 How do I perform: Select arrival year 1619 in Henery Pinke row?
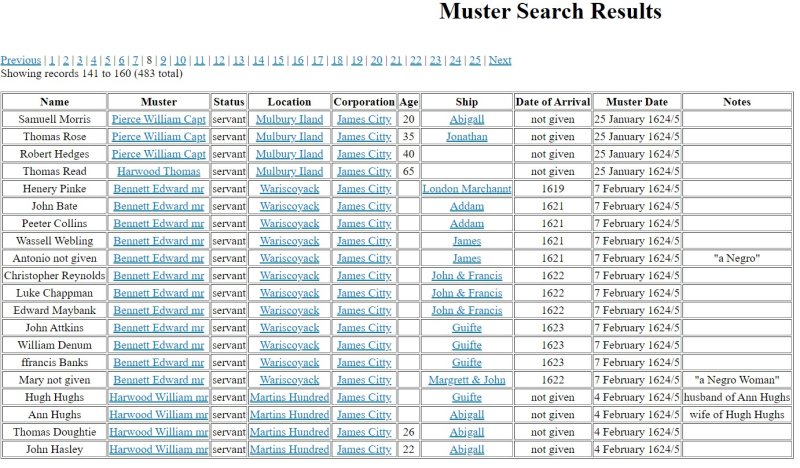tap(553, 189)
